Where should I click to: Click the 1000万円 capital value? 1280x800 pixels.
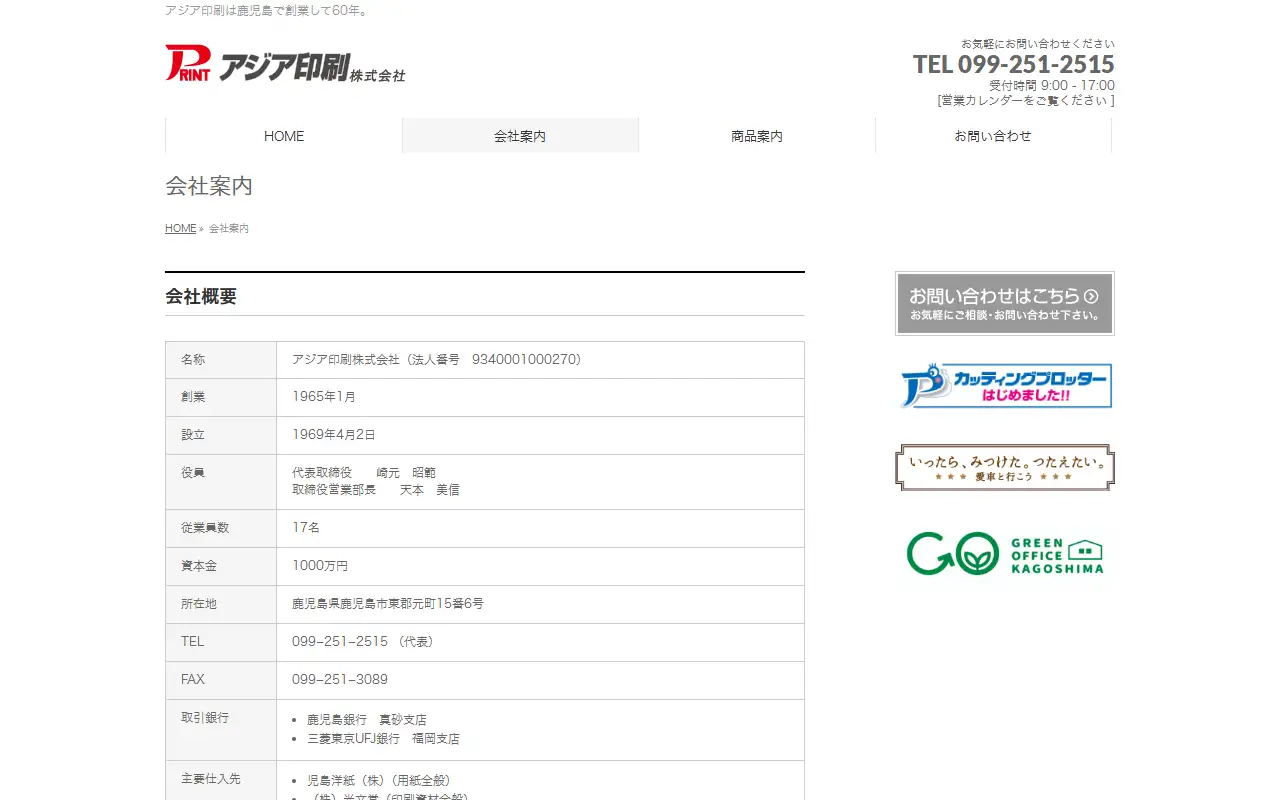tap(320, 566)
